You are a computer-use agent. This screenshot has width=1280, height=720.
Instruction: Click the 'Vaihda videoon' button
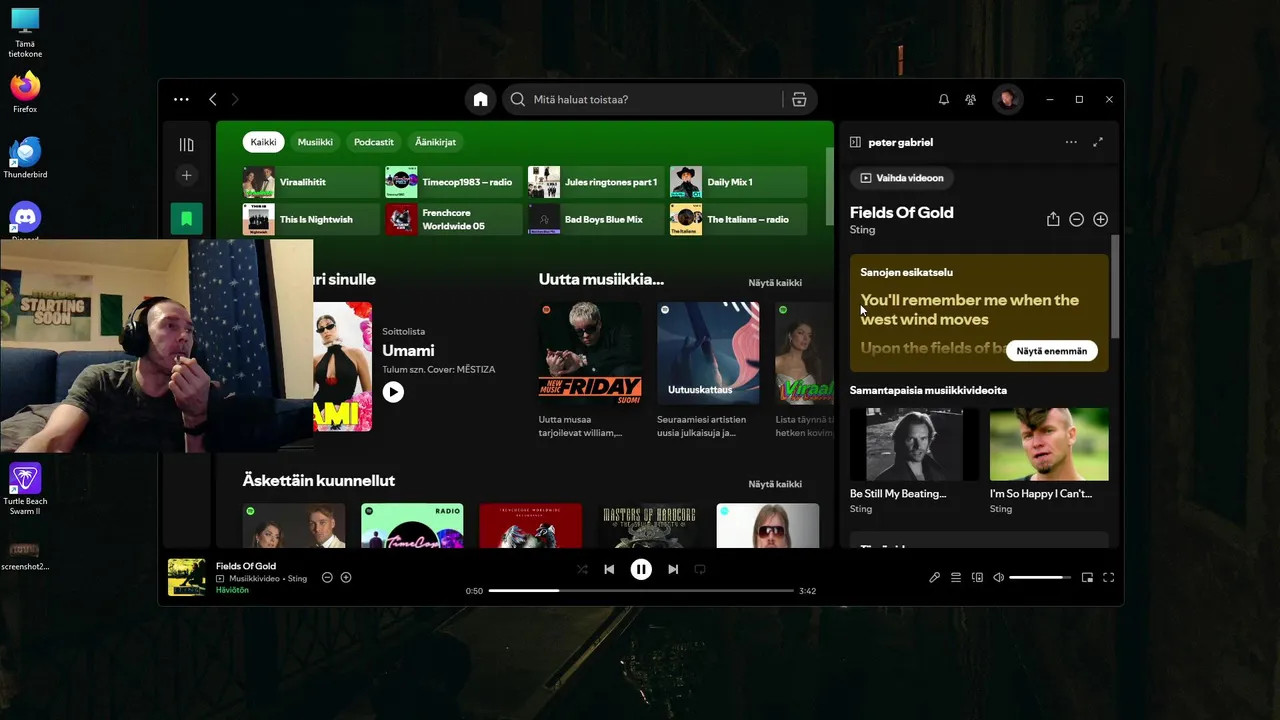(901, 178)
